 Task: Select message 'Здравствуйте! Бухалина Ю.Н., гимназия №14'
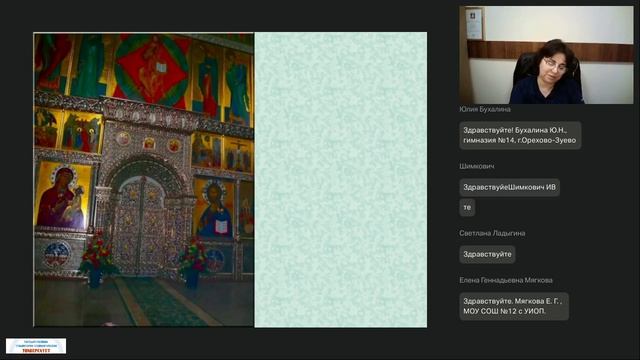coord(520,135)
